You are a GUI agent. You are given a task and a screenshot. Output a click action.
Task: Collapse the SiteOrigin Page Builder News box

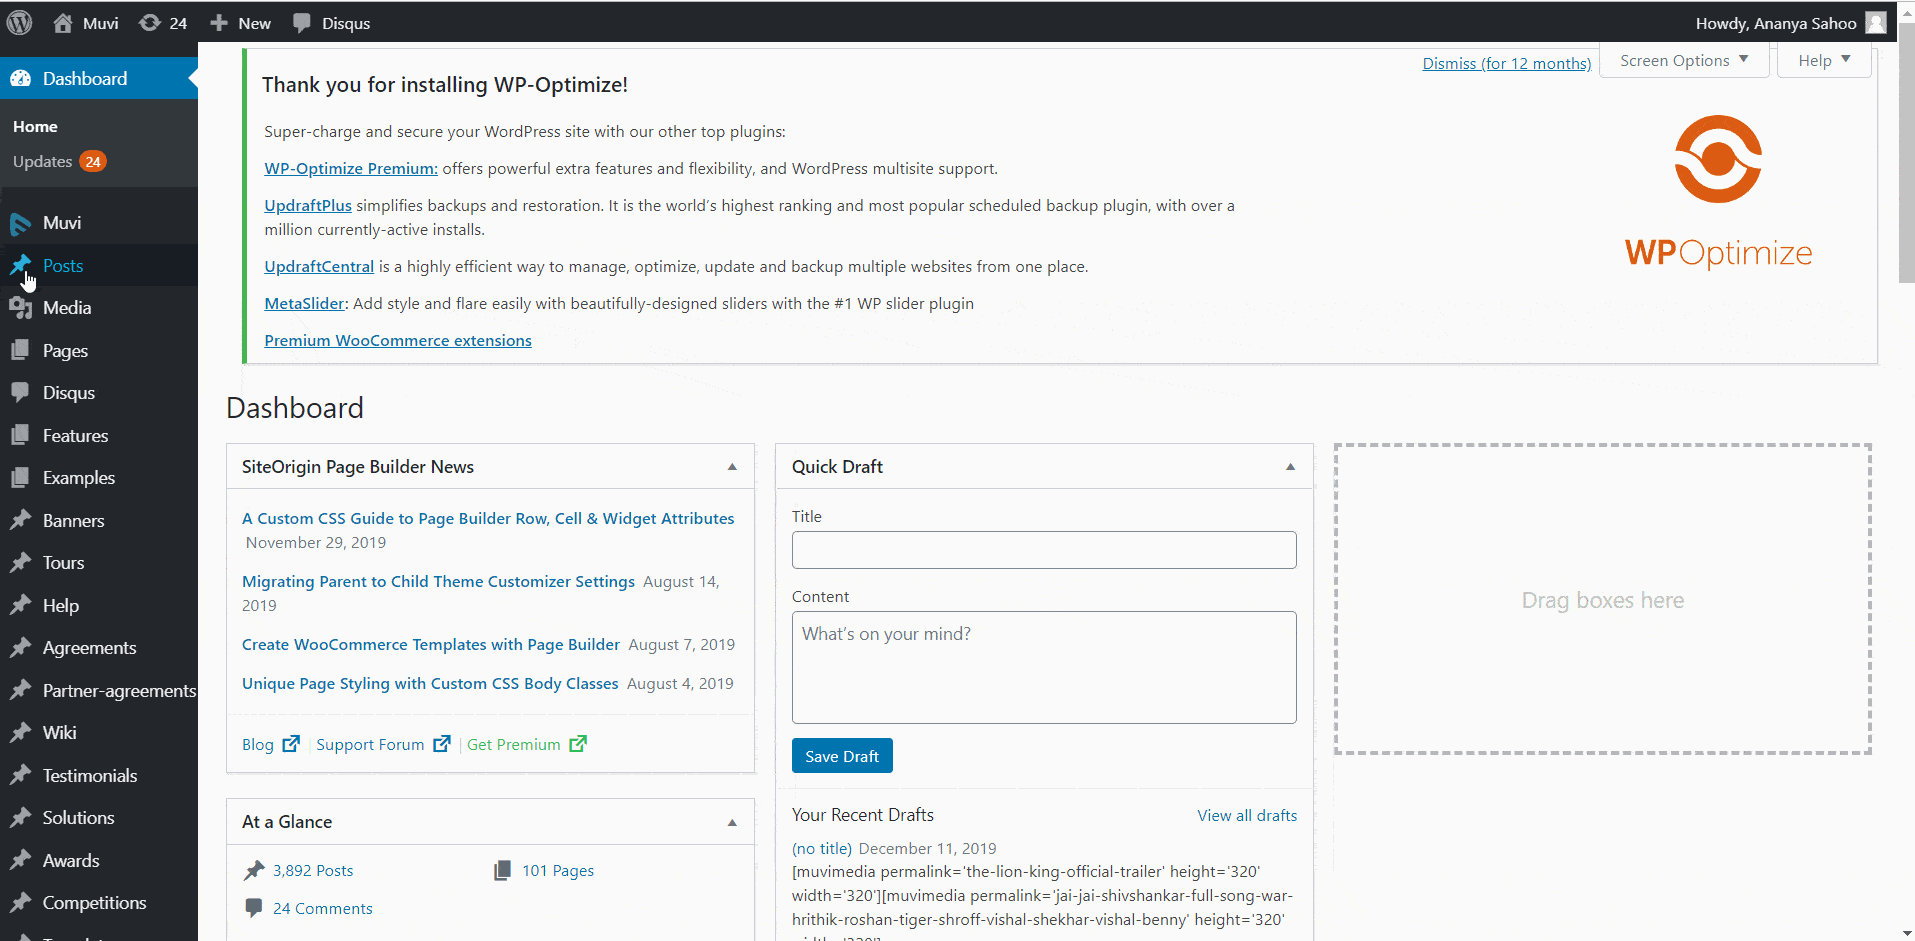732,467
